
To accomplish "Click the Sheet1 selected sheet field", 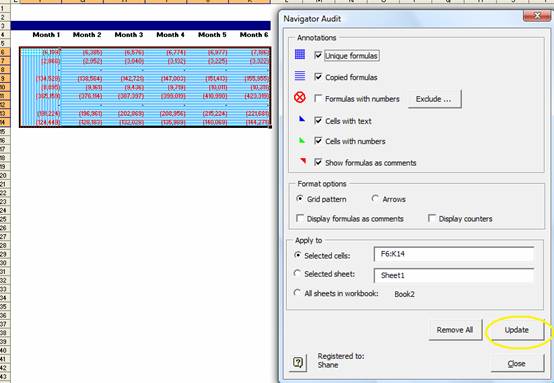I will pos(454,275).
